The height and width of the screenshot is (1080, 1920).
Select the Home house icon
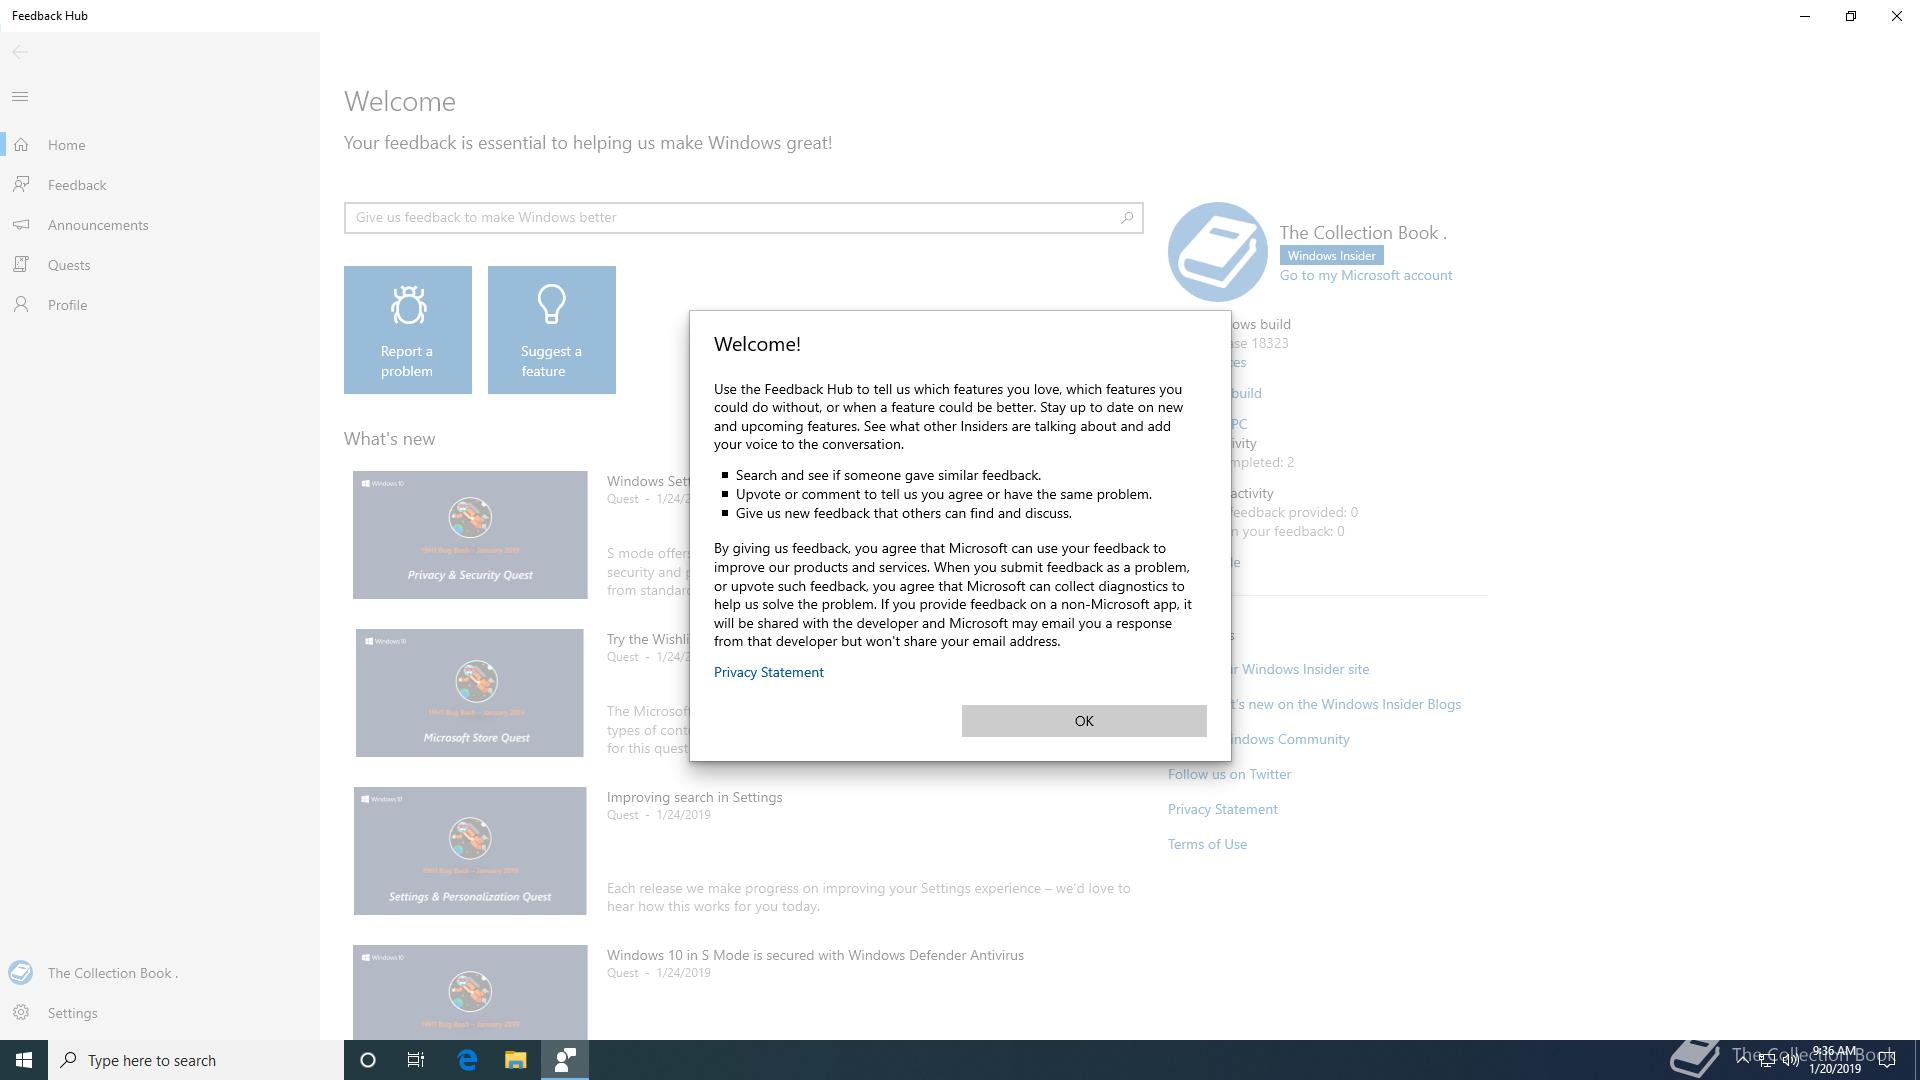point(21,145)
